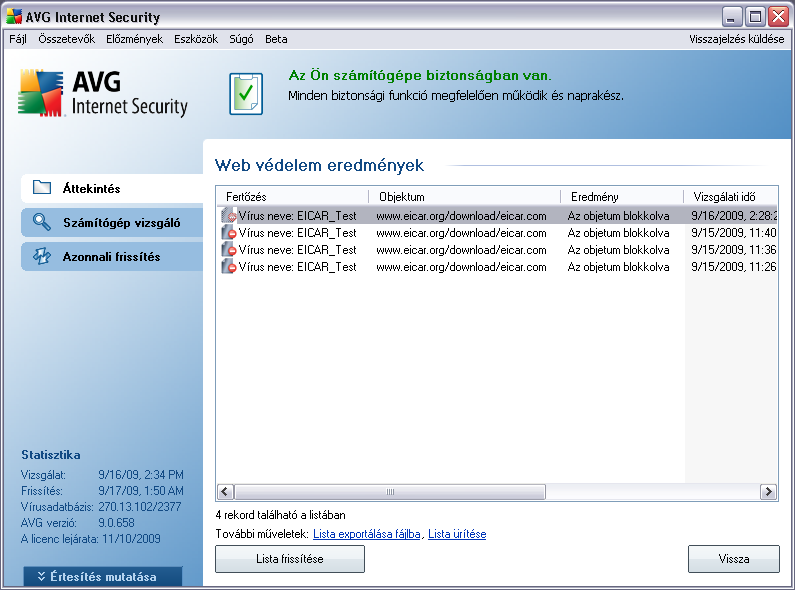Click the AVG logo in the title bar
Image resolution: width=795 pixels, height=590 pixels.
(14, 17)
